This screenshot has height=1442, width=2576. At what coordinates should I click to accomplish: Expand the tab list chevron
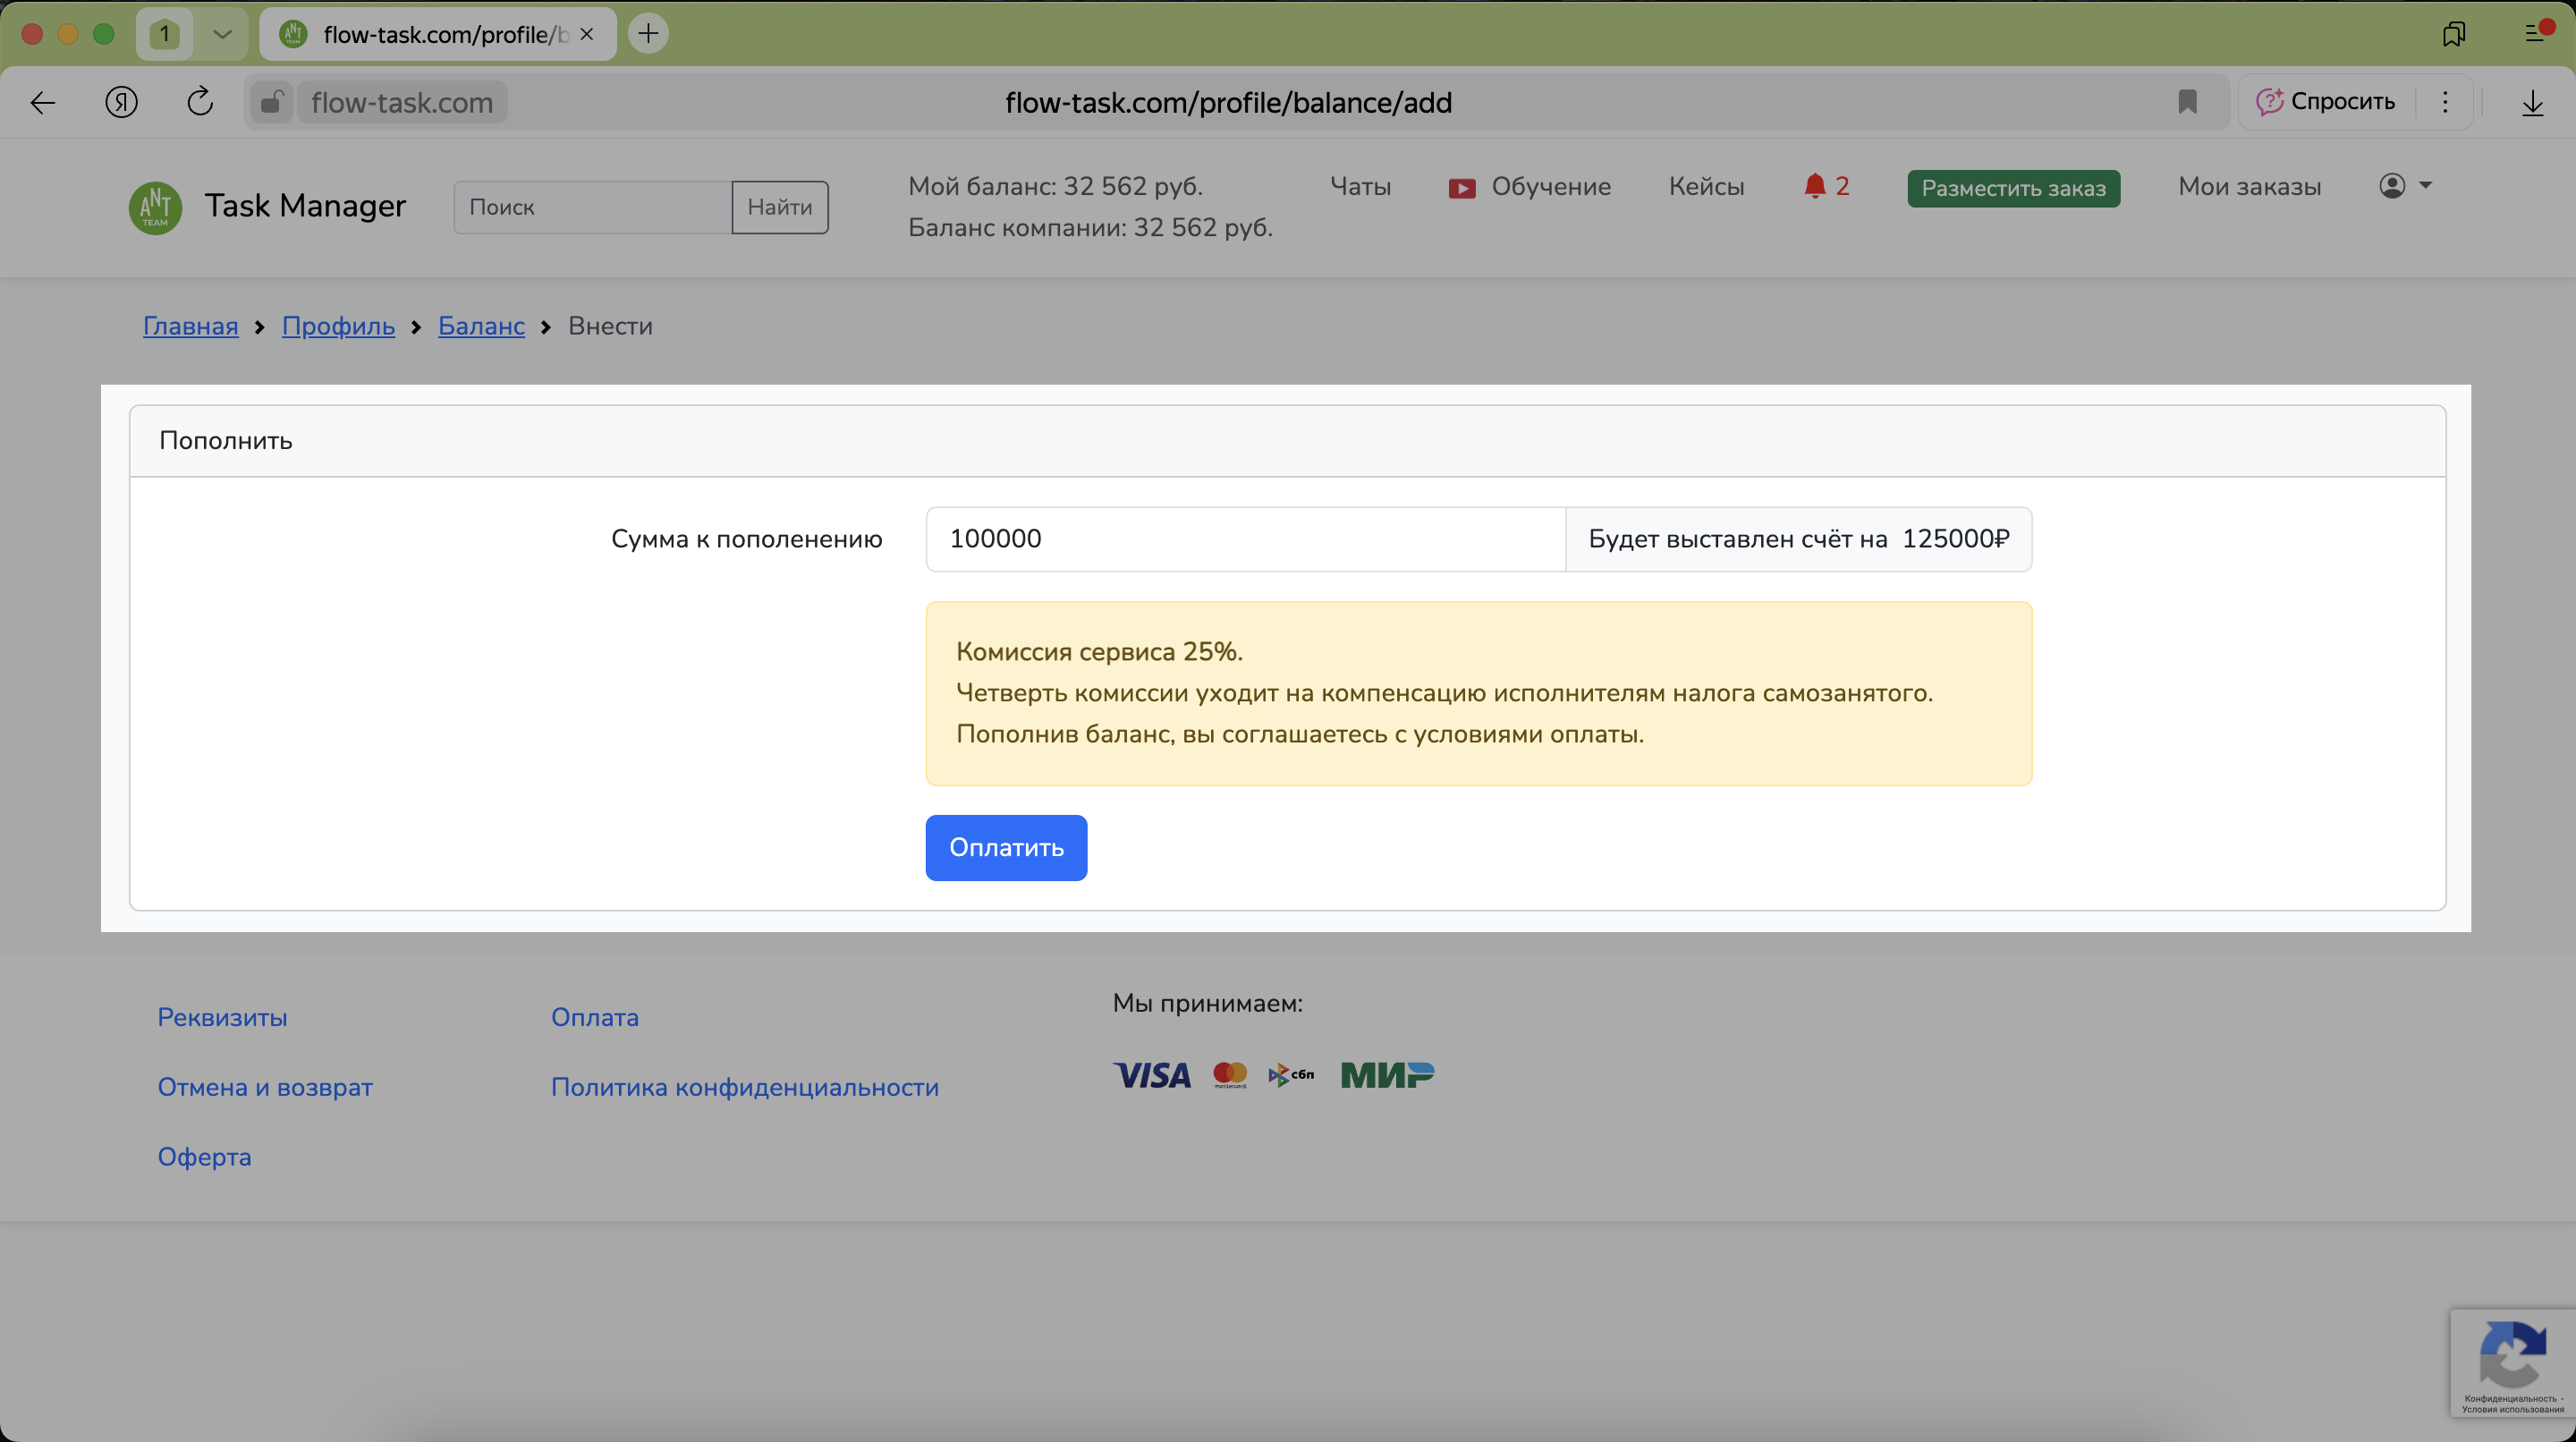(222, 34)
